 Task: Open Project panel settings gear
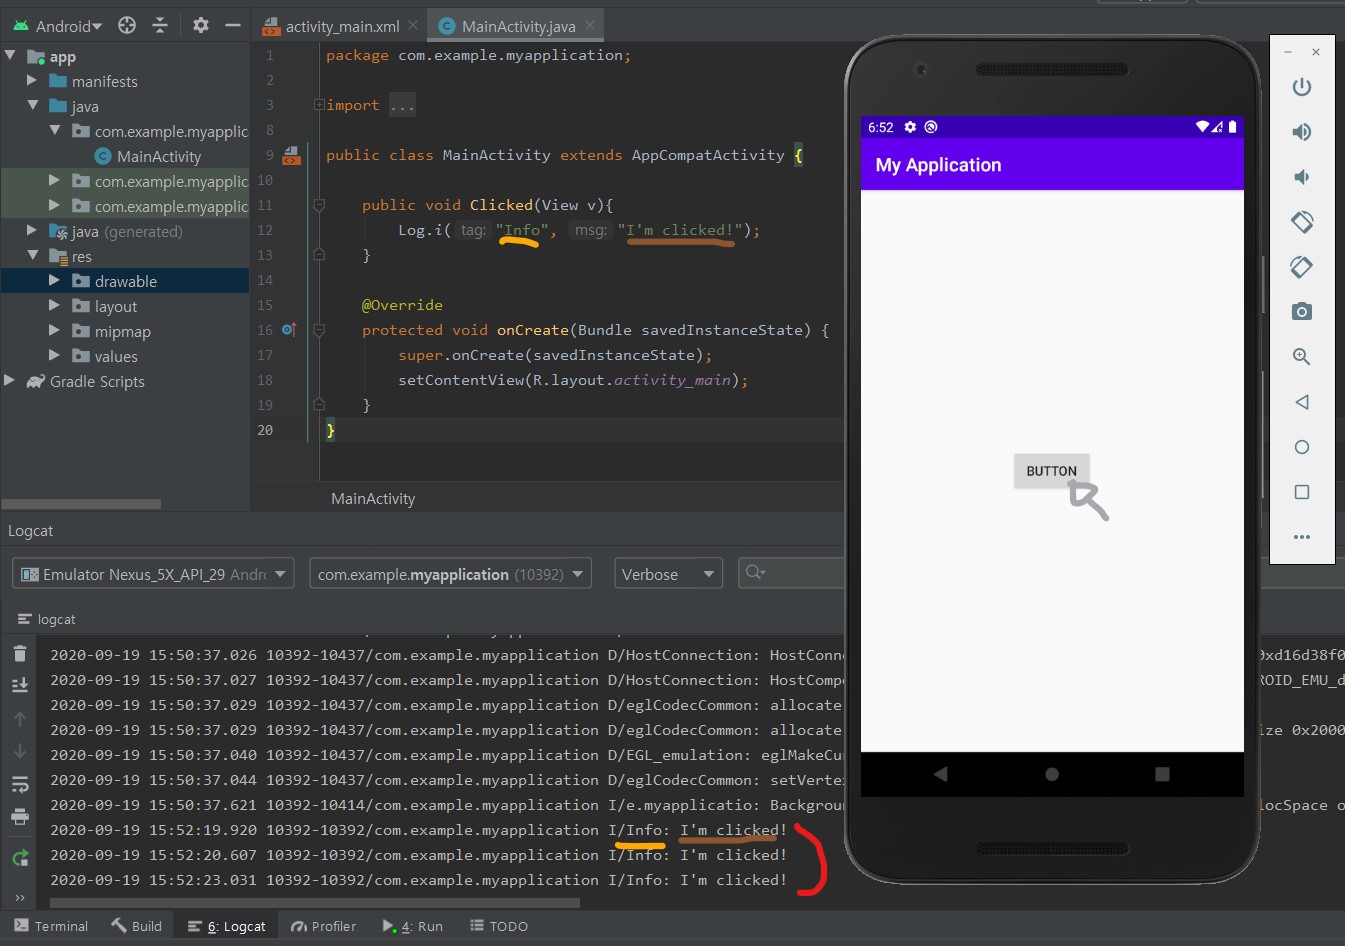point(201,25)
